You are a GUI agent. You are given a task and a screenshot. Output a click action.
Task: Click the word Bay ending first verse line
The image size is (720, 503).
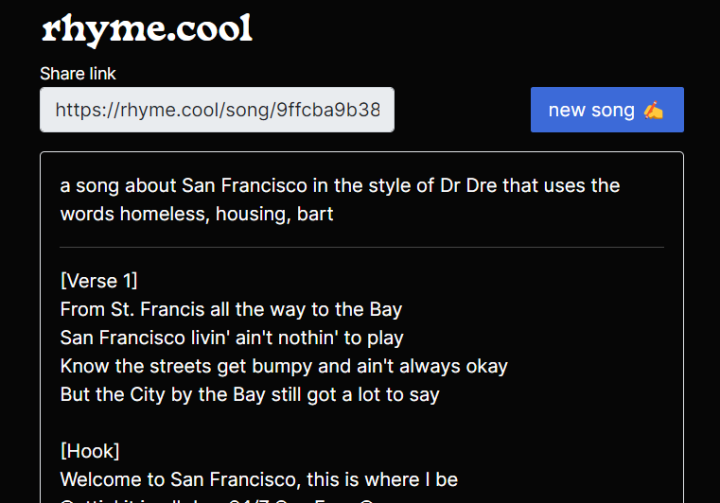pyautogui.click(x=384, y=309)
